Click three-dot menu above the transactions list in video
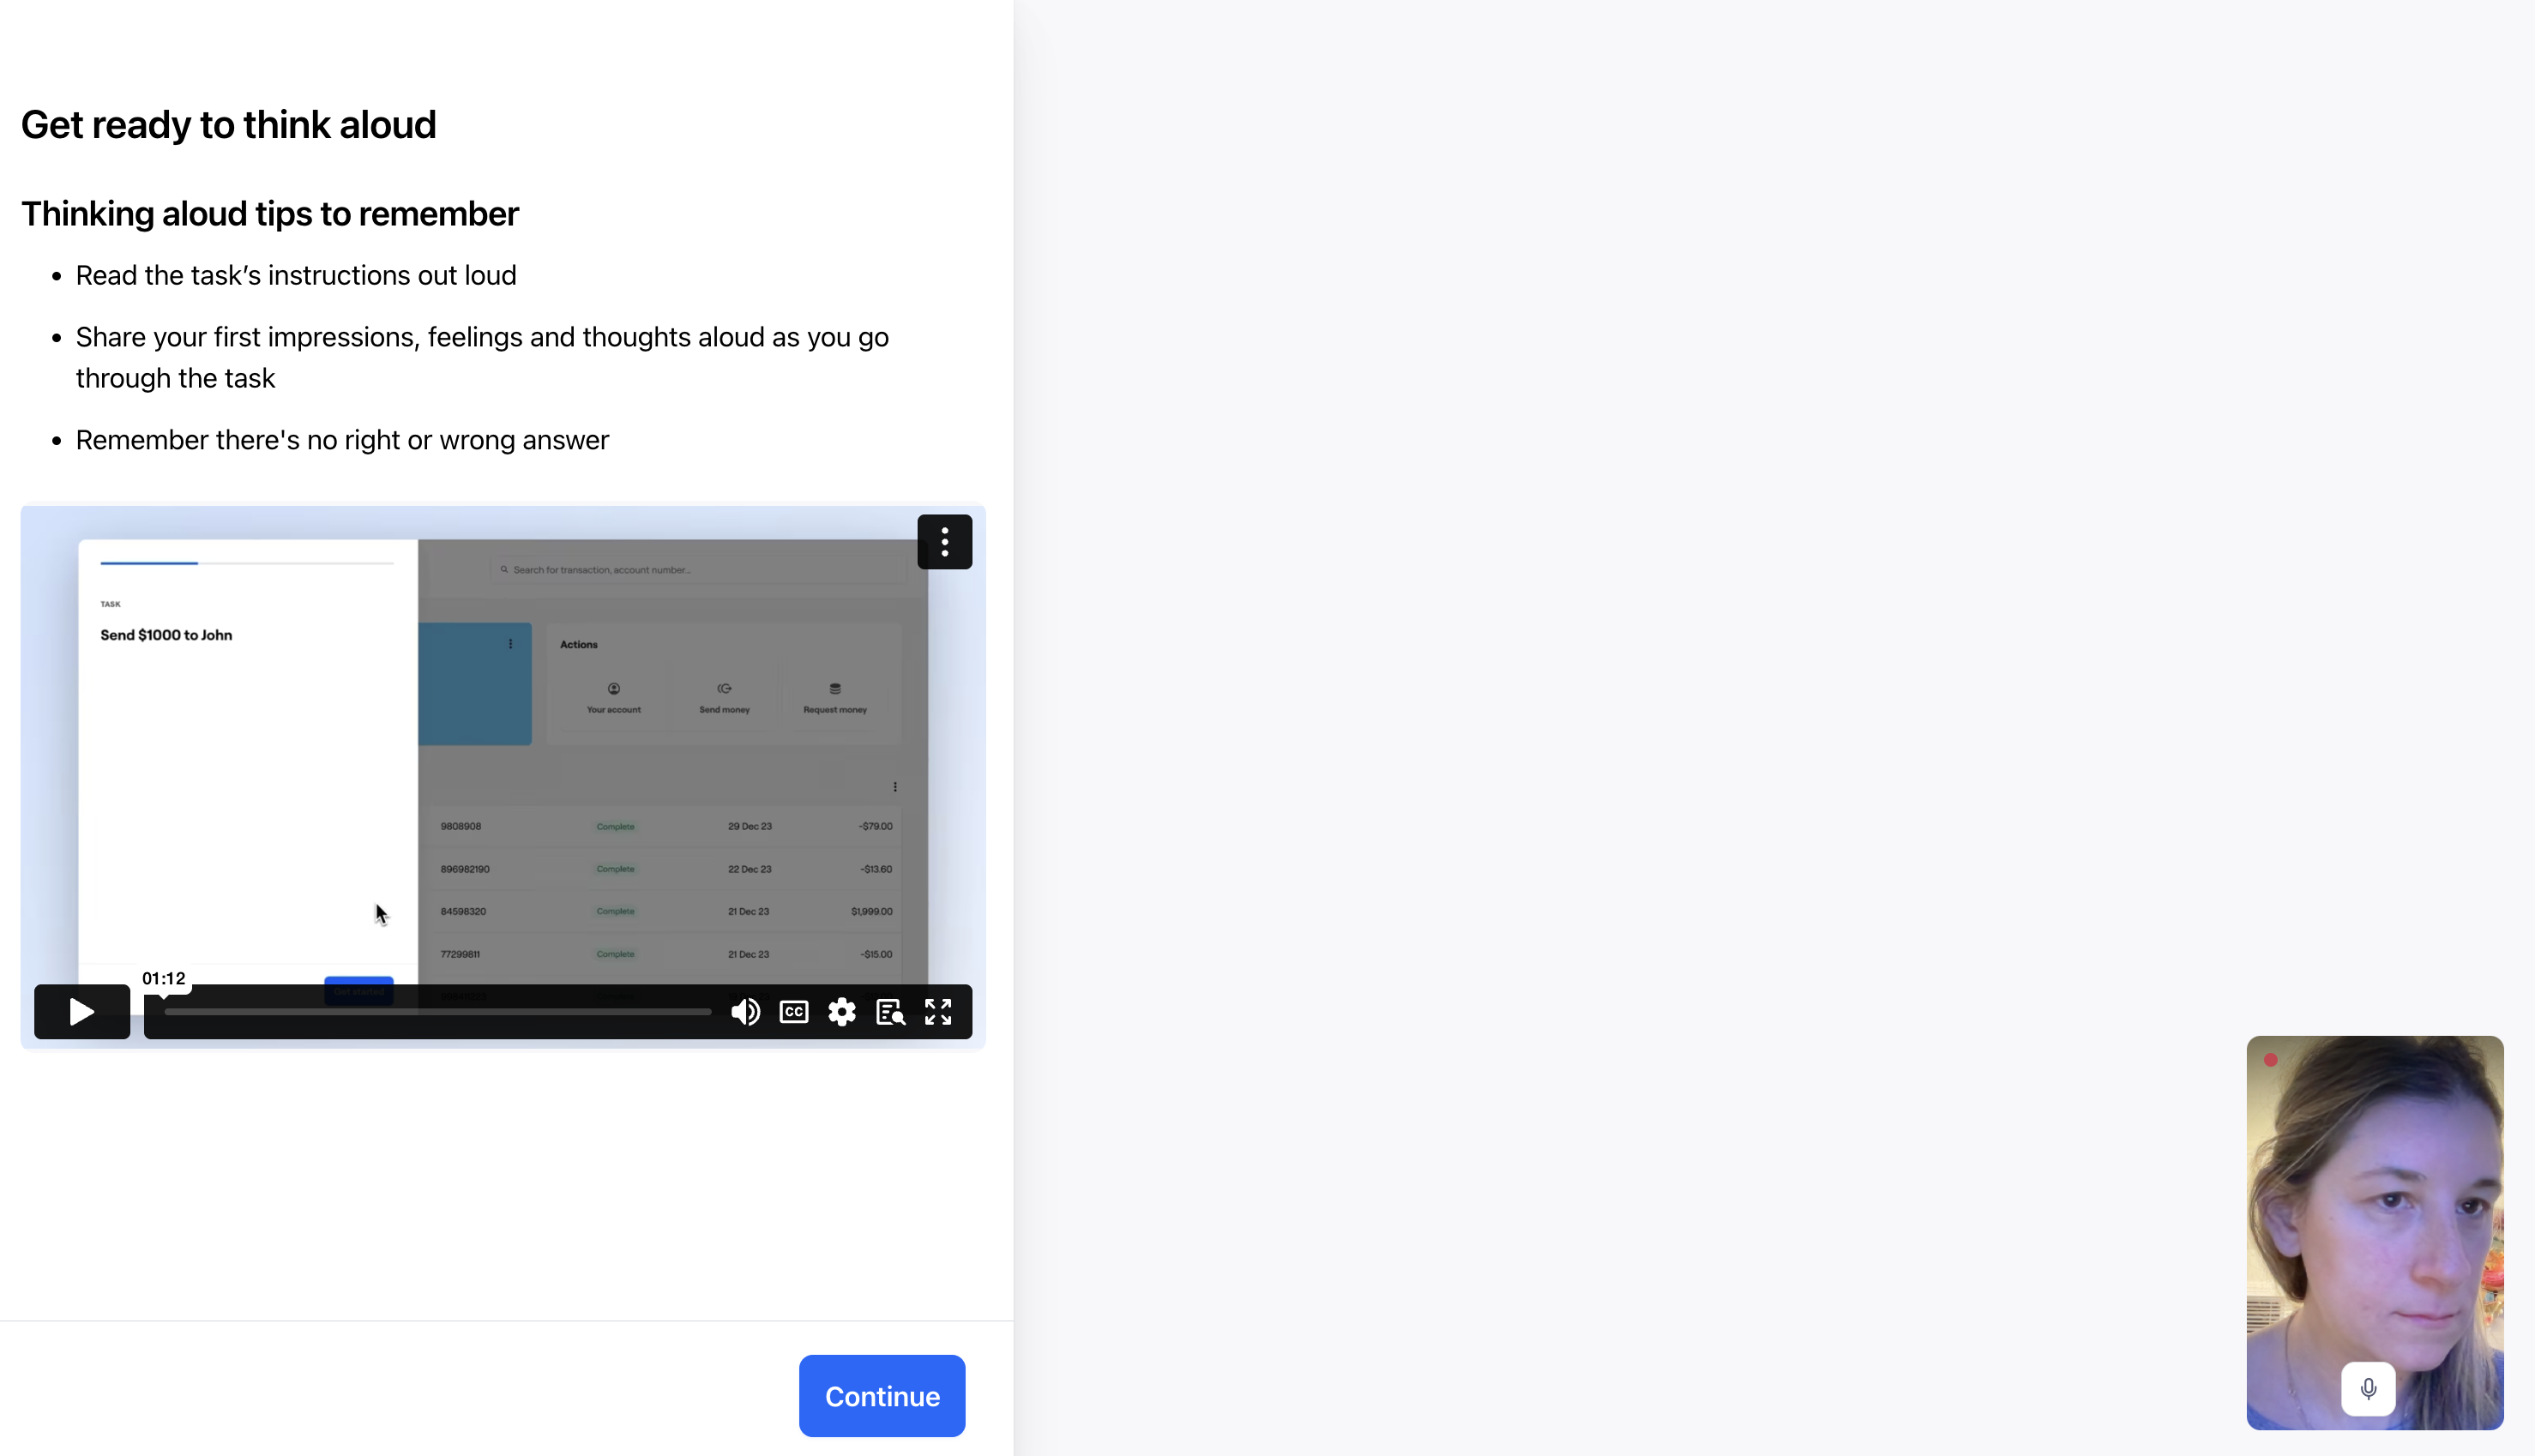 pyautogui.click(x=895, y=787)
